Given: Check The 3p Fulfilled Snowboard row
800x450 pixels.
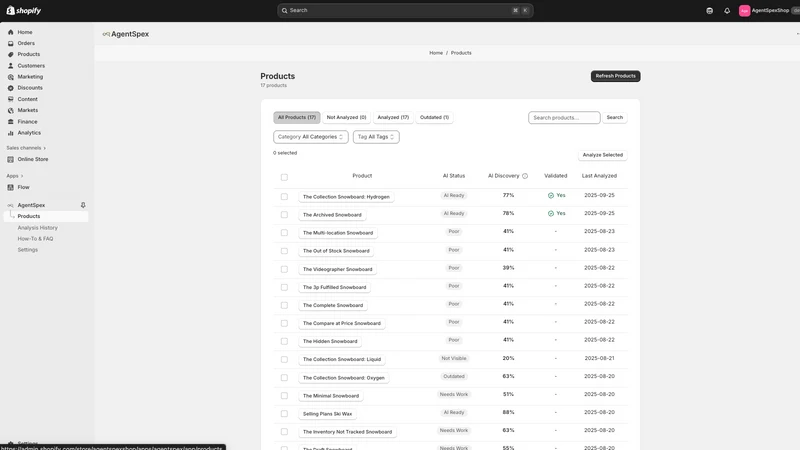Looking at the screenshot, I should [284, 287].
